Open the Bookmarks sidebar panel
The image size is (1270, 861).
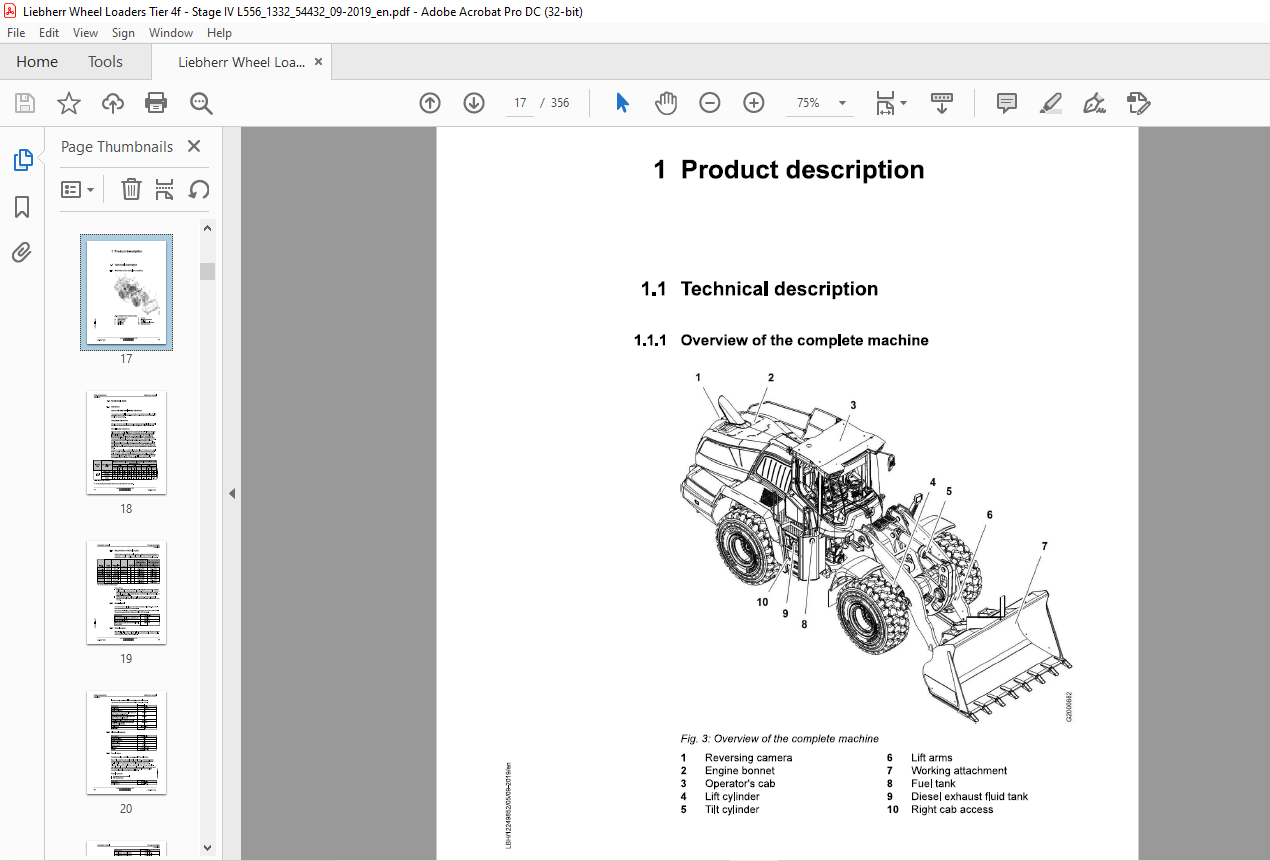(22, 207)
